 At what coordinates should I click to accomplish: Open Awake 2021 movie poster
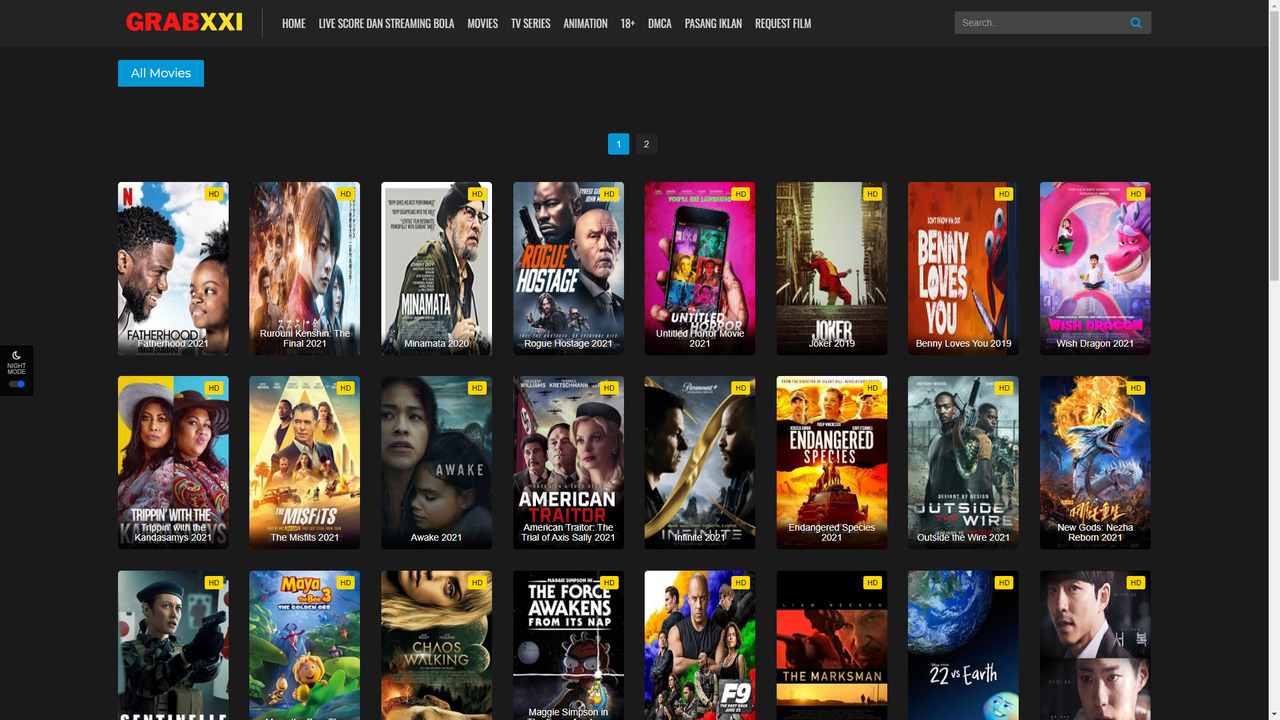[x=436, y=462]
